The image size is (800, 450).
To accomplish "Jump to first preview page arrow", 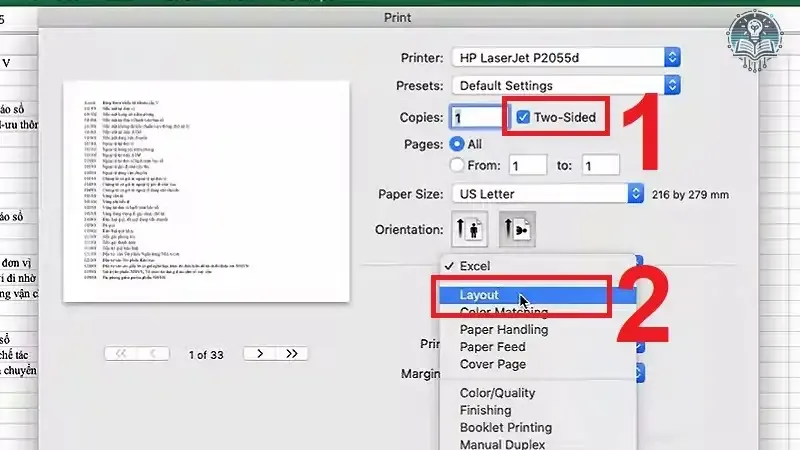I will click(121, 354).
